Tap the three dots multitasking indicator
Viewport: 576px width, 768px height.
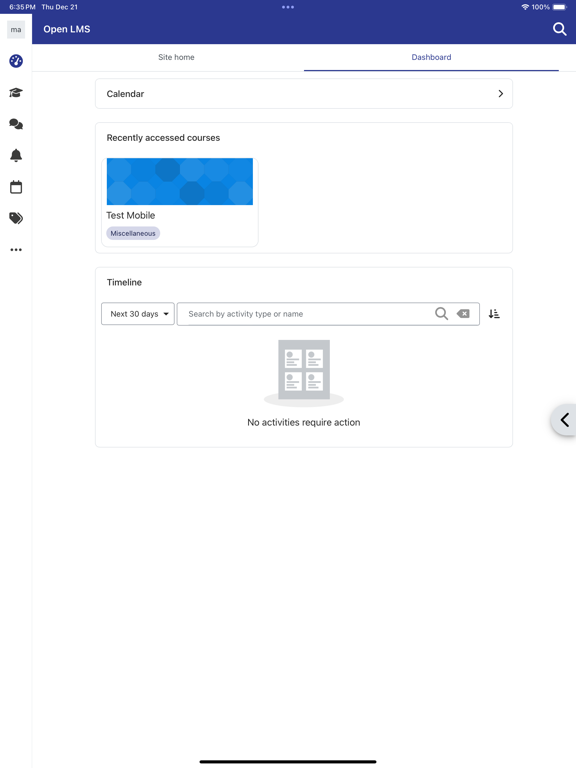click(x=288, y=7)
